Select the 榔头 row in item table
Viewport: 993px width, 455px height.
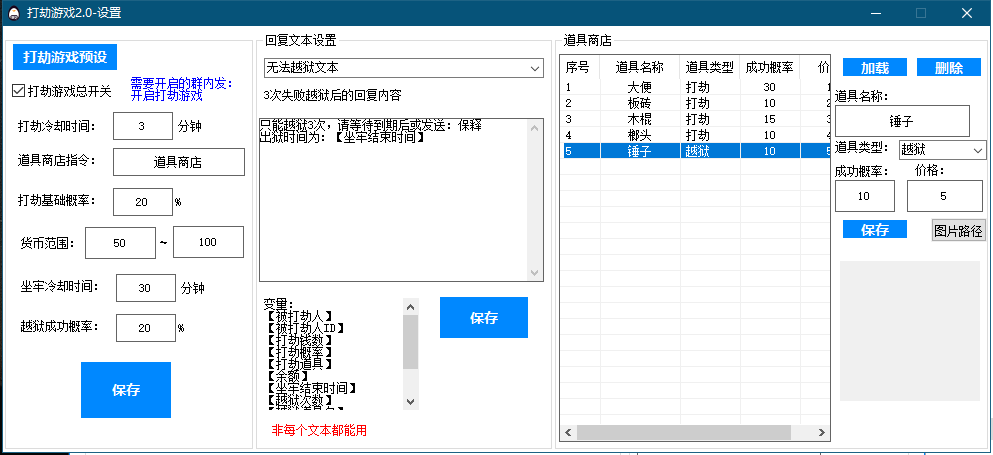(695, 134)
